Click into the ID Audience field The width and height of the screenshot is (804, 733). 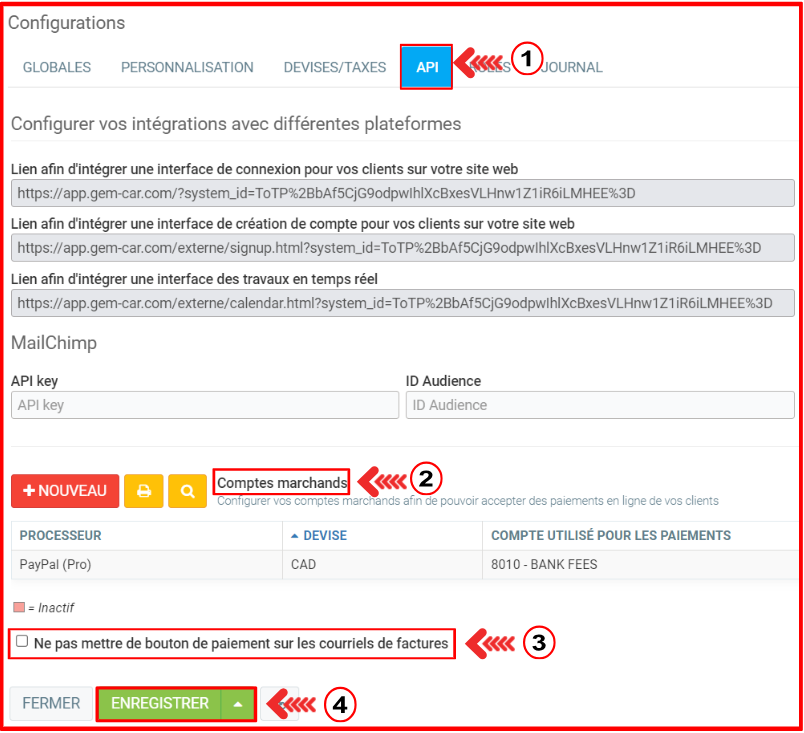click(599, 405)
